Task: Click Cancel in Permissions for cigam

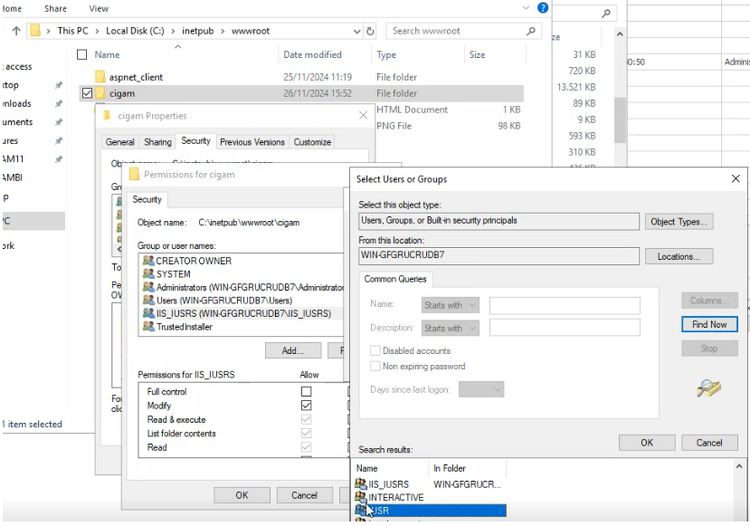Action: (x=304, y=495)
